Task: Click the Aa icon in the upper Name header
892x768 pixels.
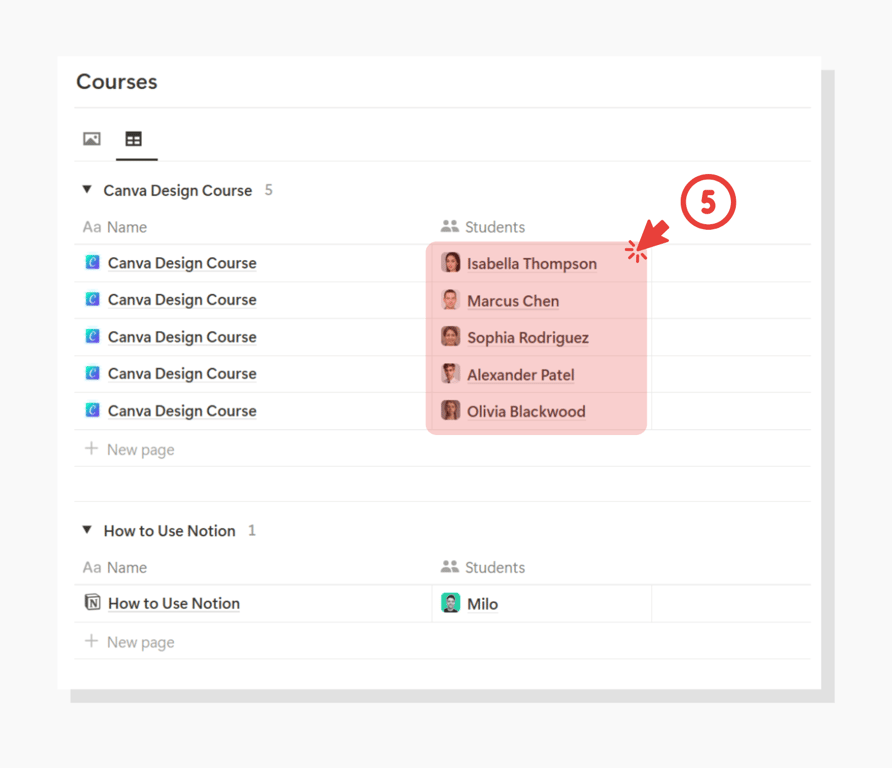Action: 92,227
